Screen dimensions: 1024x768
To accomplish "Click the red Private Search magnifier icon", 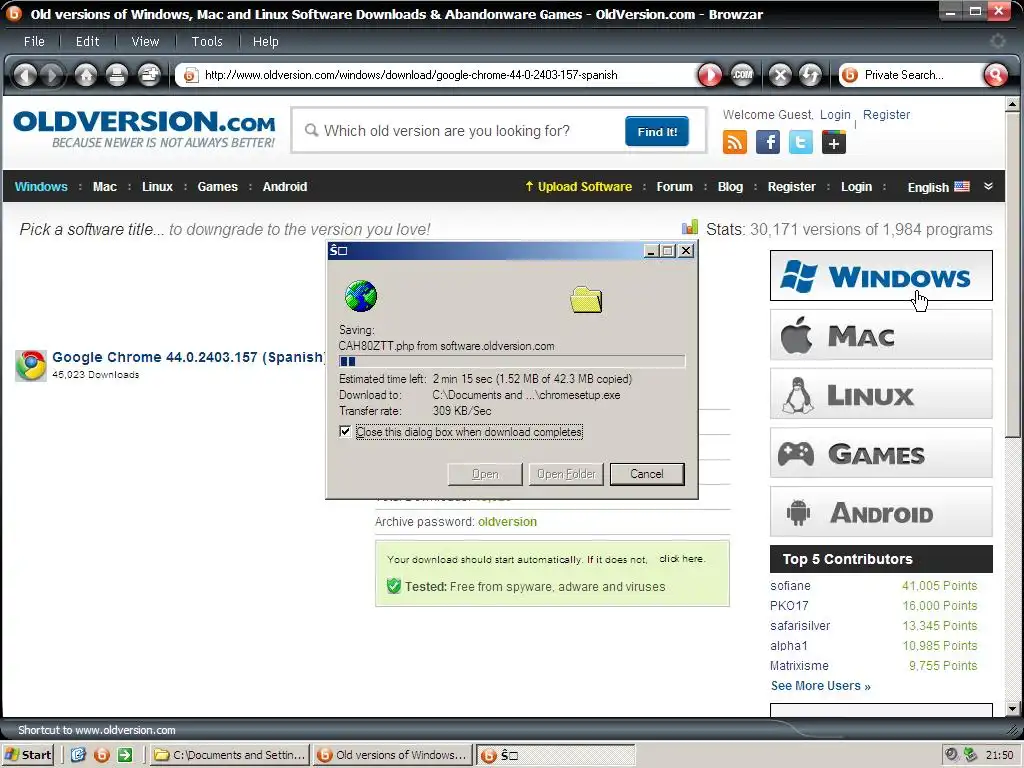I will [x=995, y=75].
